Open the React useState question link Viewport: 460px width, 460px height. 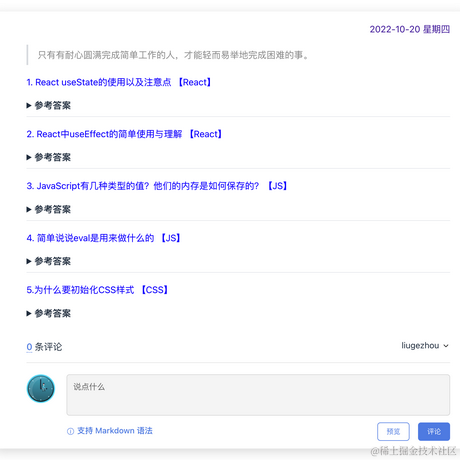point(119,82)
